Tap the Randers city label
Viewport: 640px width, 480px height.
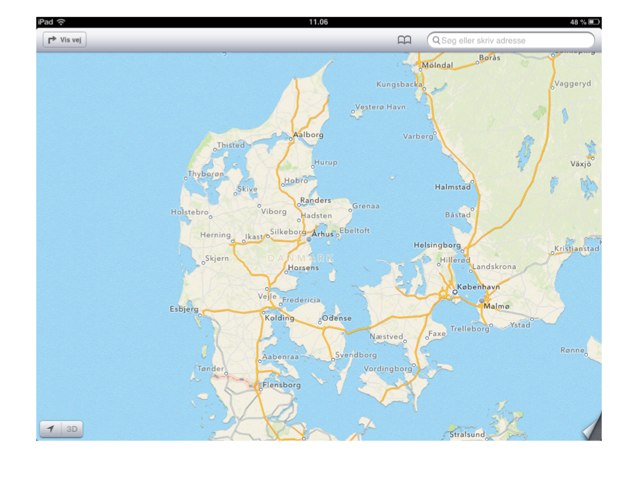pyautogui.click(x=315, y=200)
